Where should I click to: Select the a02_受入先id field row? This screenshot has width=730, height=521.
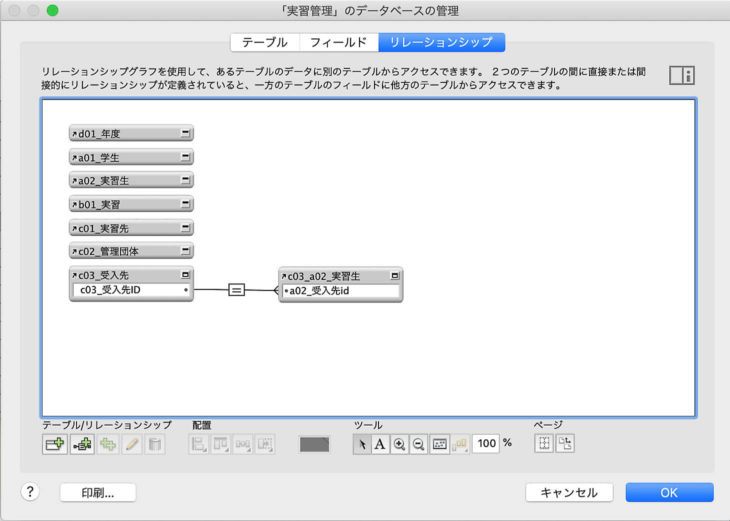click(341, 291)
